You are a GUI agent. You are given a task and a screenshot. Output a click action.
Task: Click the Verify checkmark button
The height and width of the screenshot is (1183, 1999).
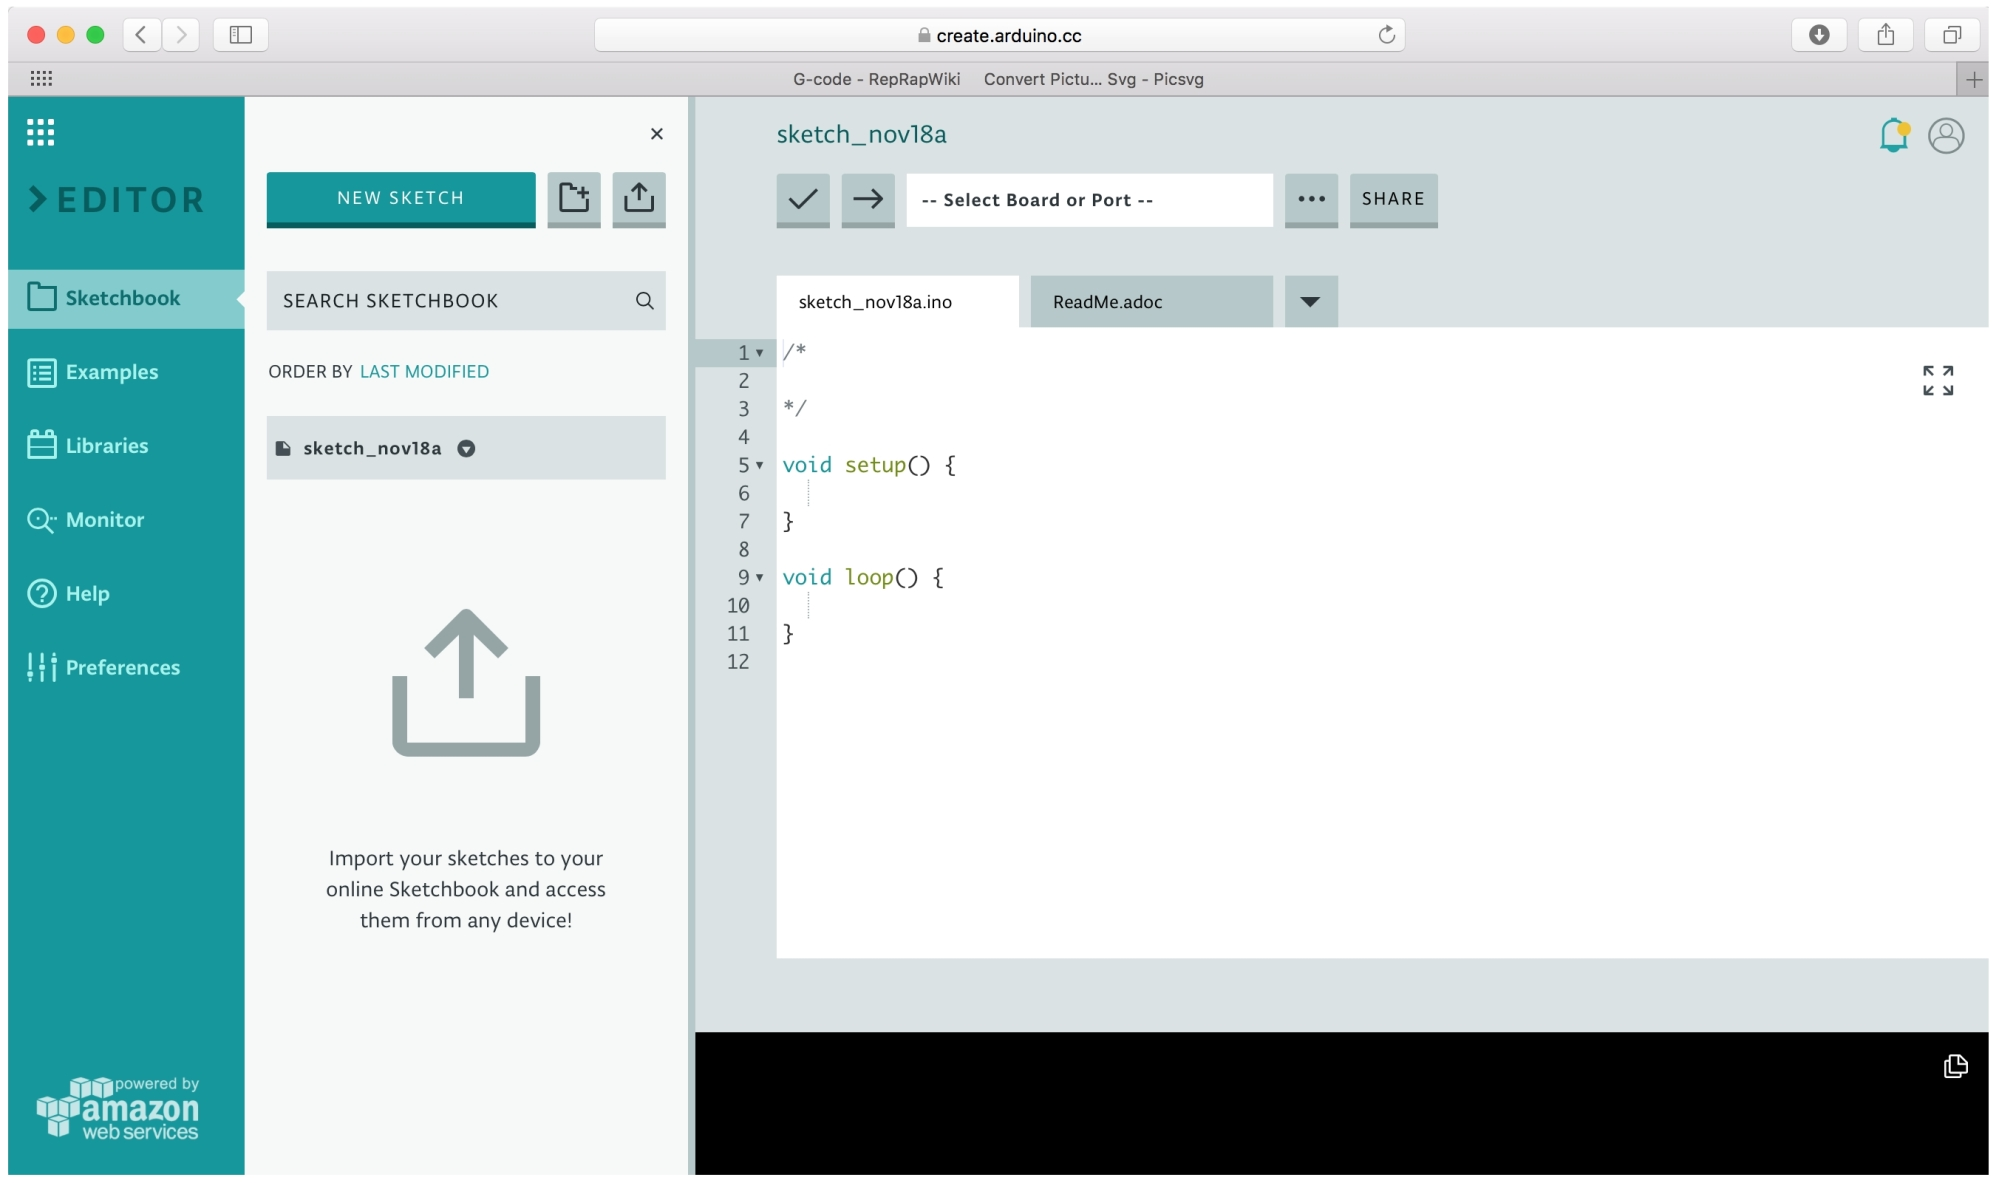point(802,199)
